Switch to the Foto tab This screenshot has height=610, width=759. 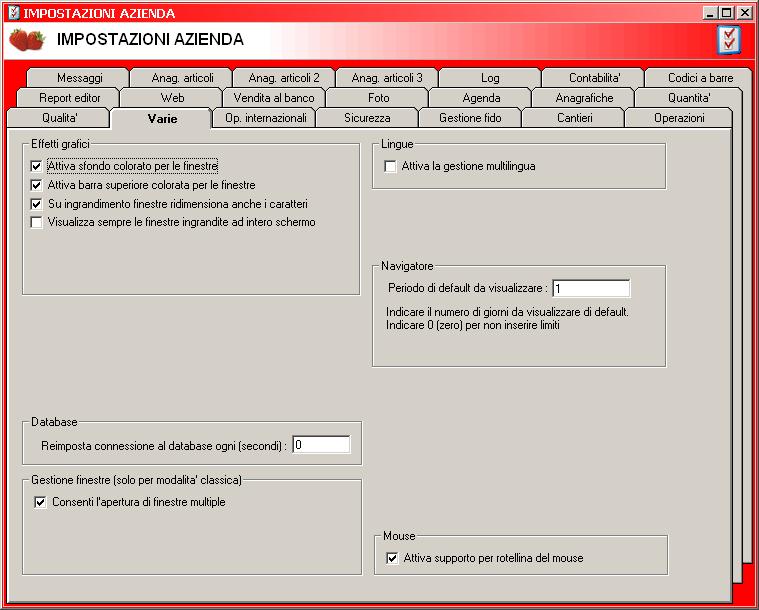(377, 98)
